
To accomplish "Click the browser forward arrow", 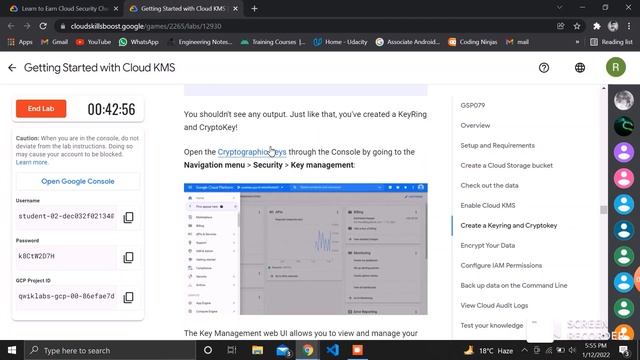I will [x=27, y=26].
